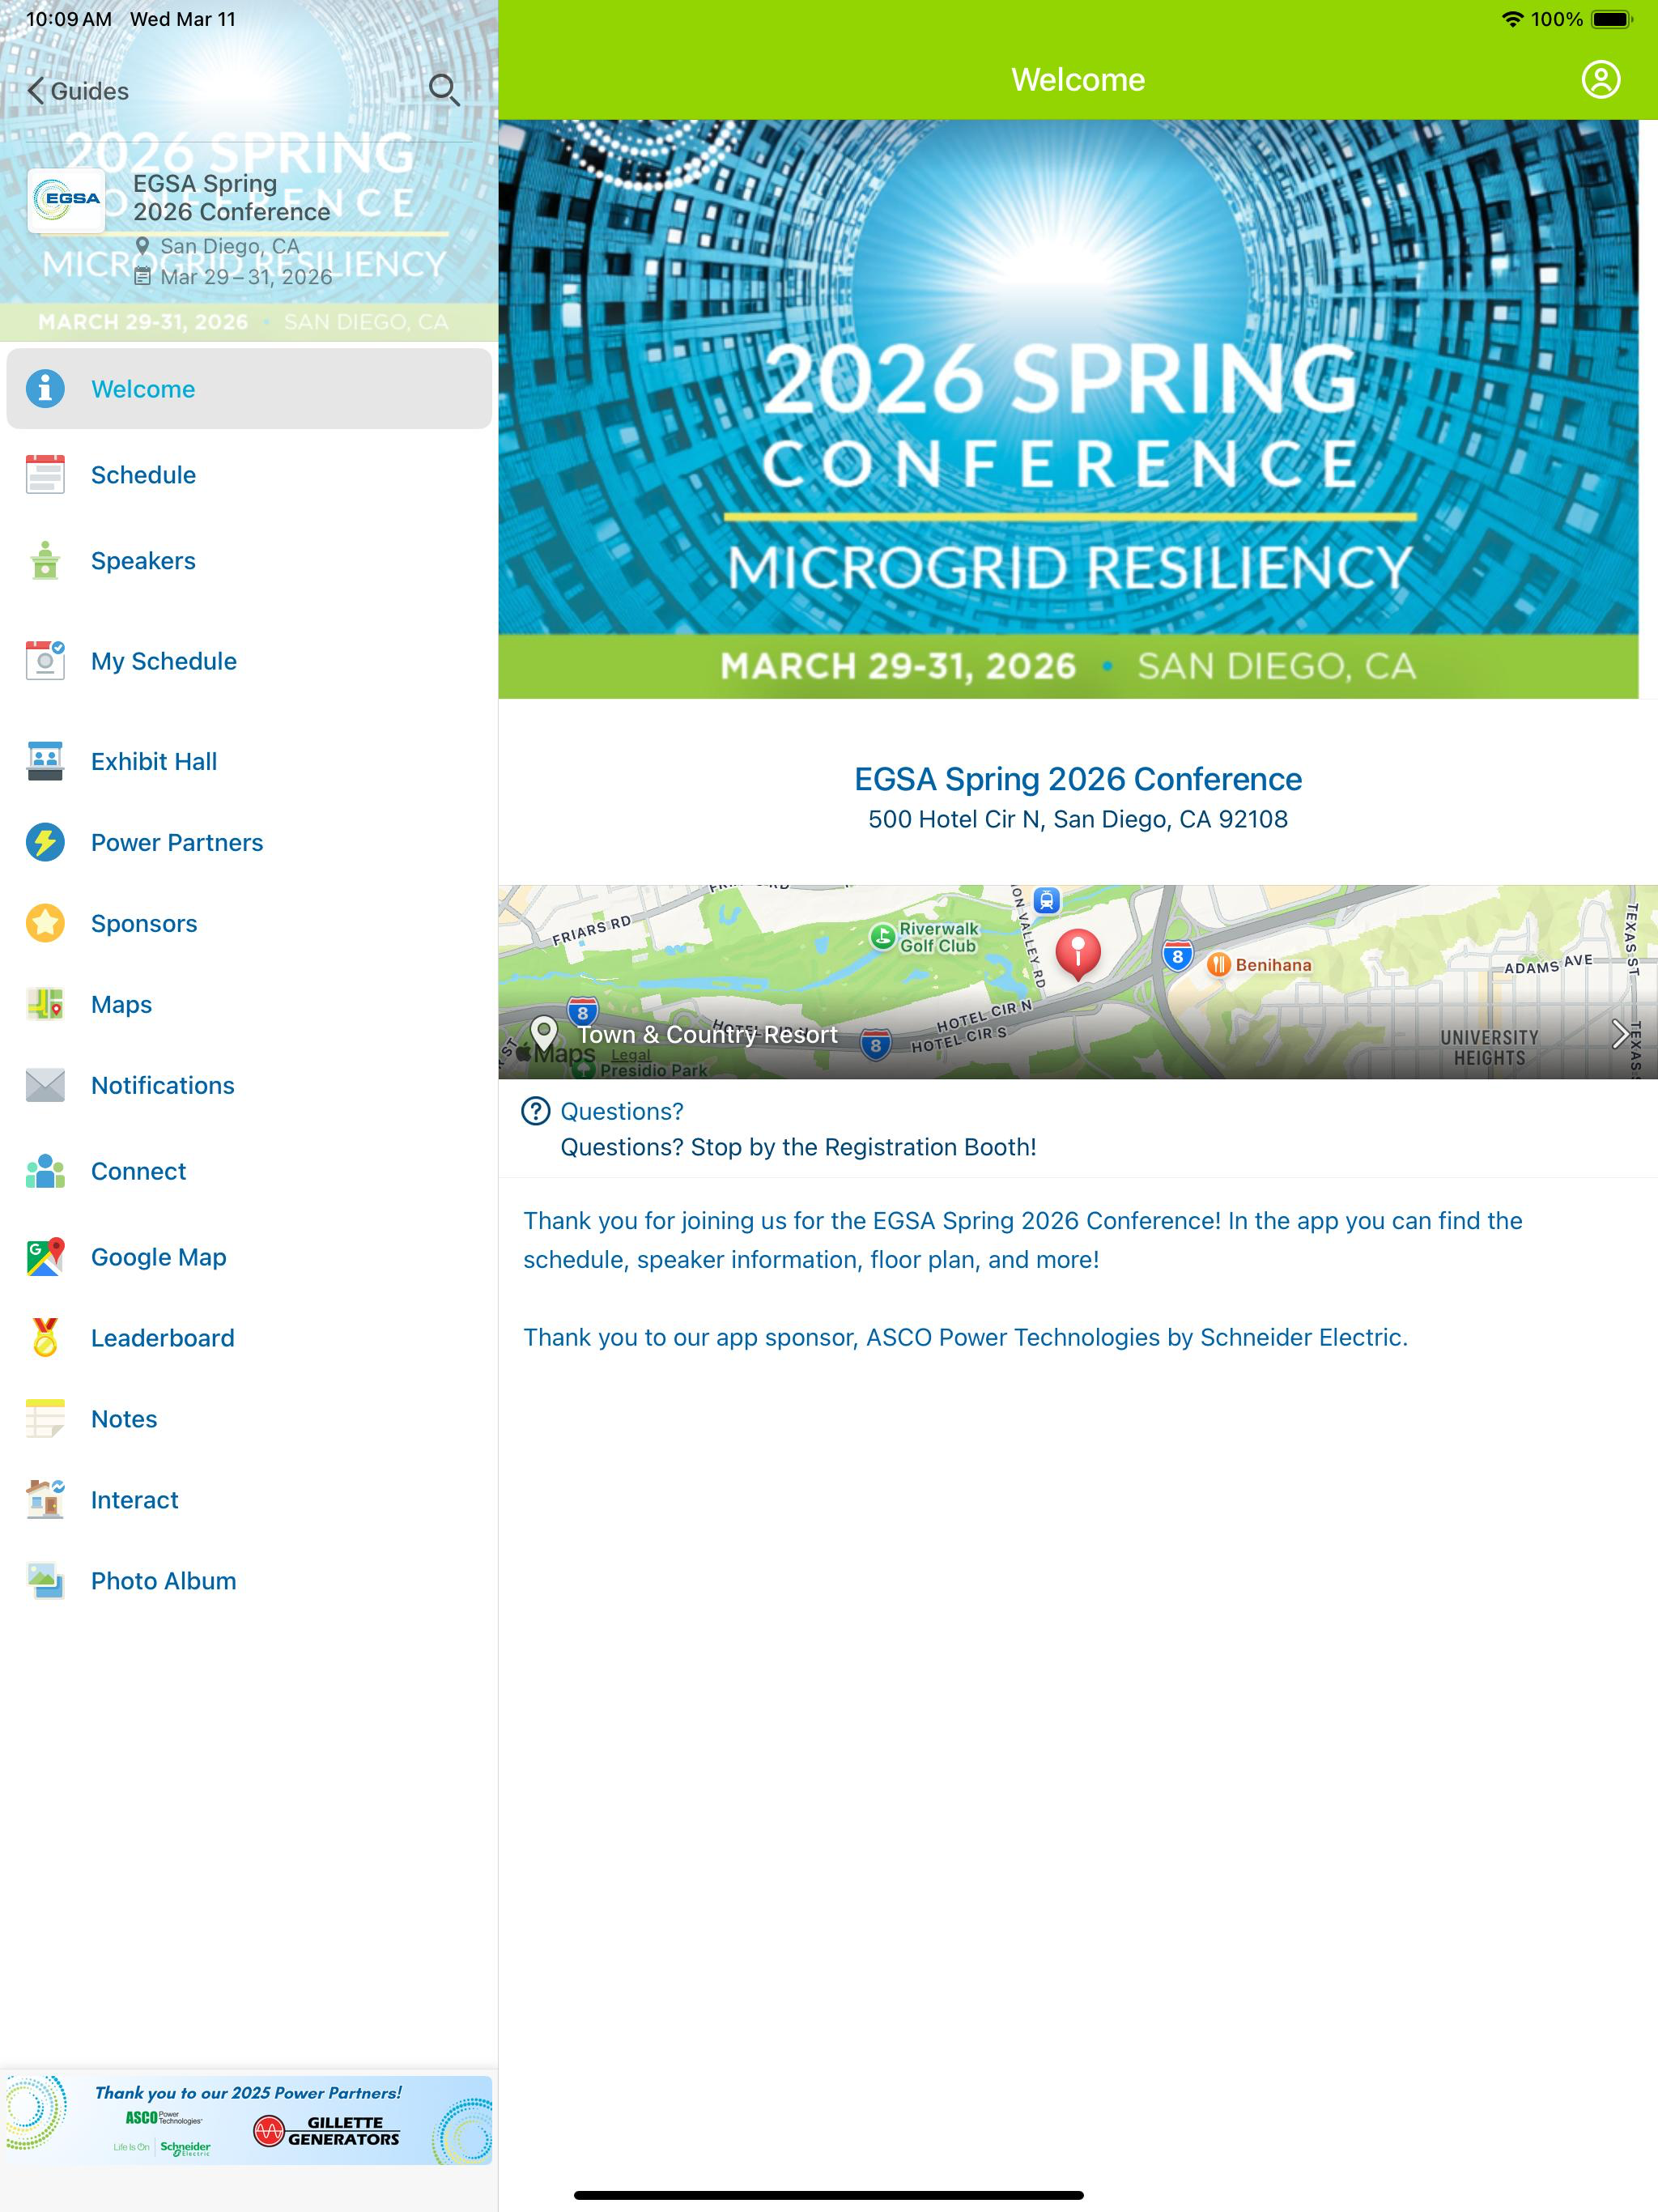Open the Leaderboard
Image resolution: width=1658 pixels, height=2212 pixels.
click(x=249, y=1338)
